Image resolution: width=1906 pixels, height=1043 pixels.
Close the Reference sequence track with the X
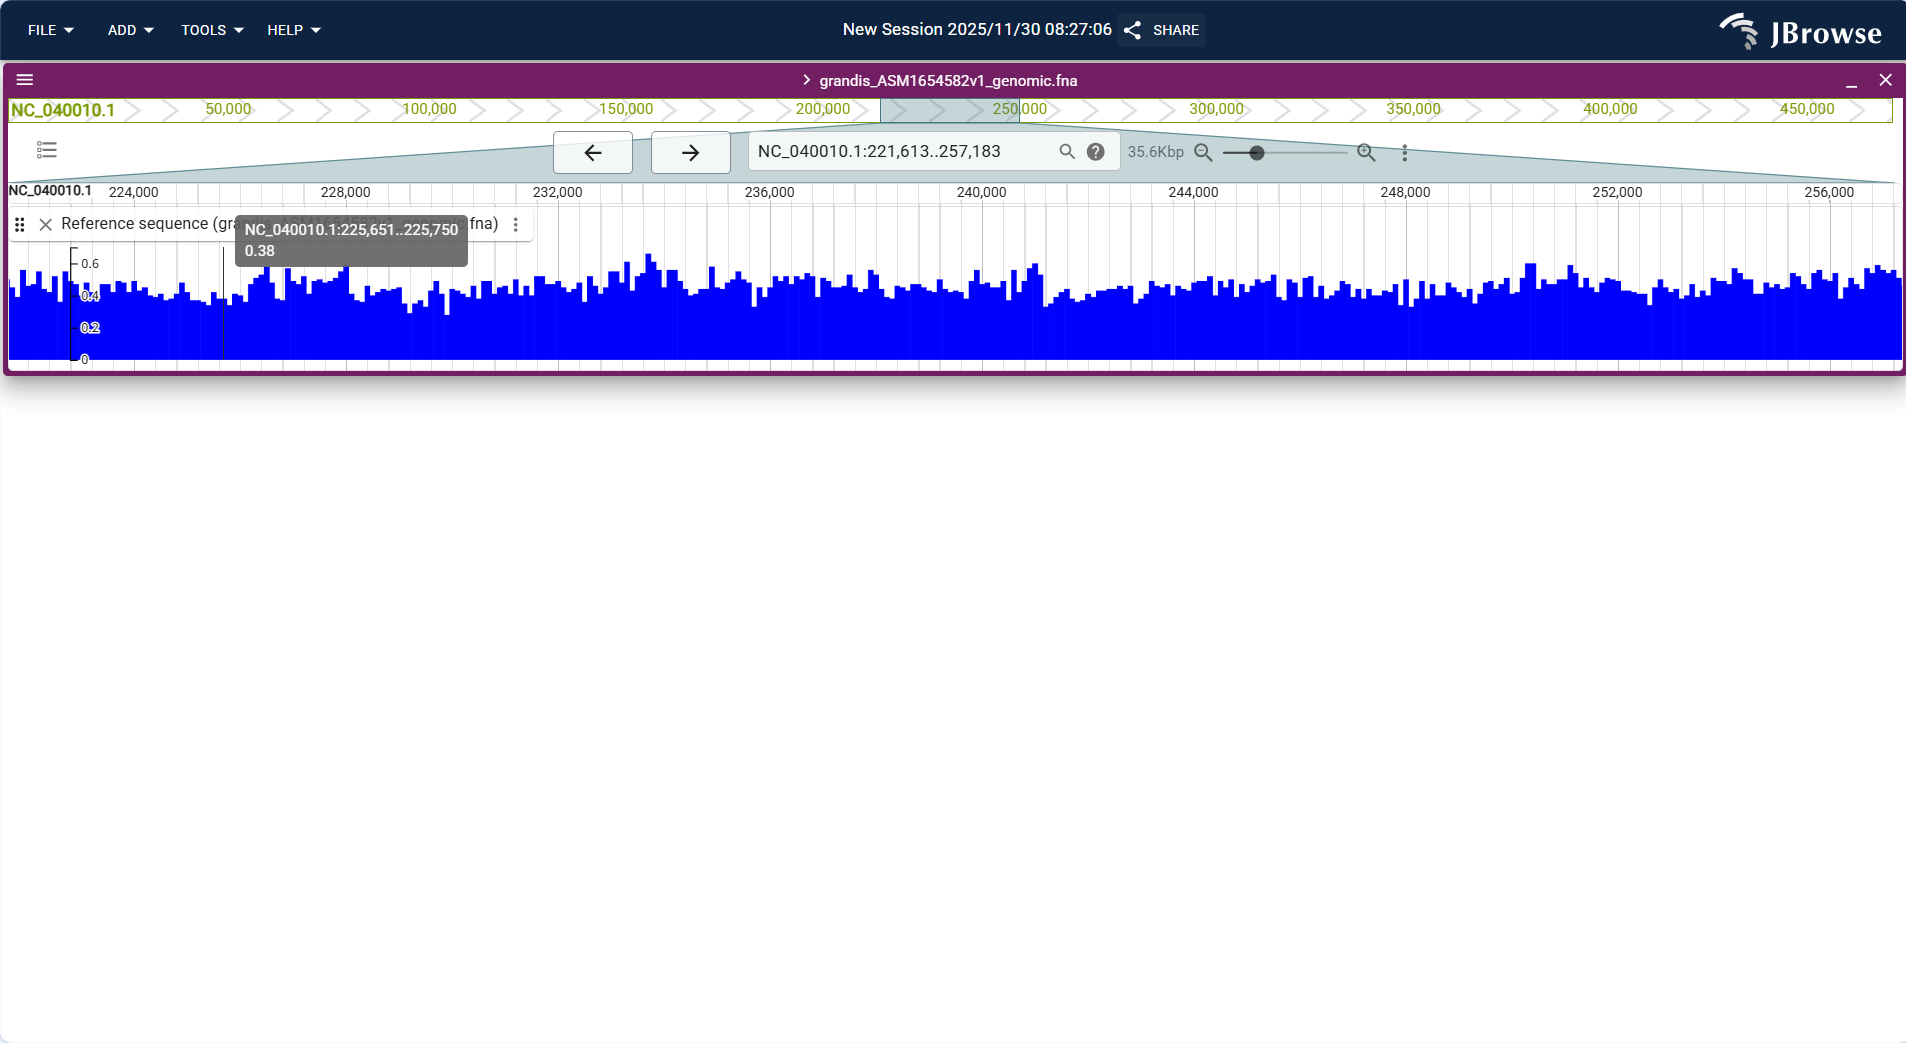[x=46, y=224]
